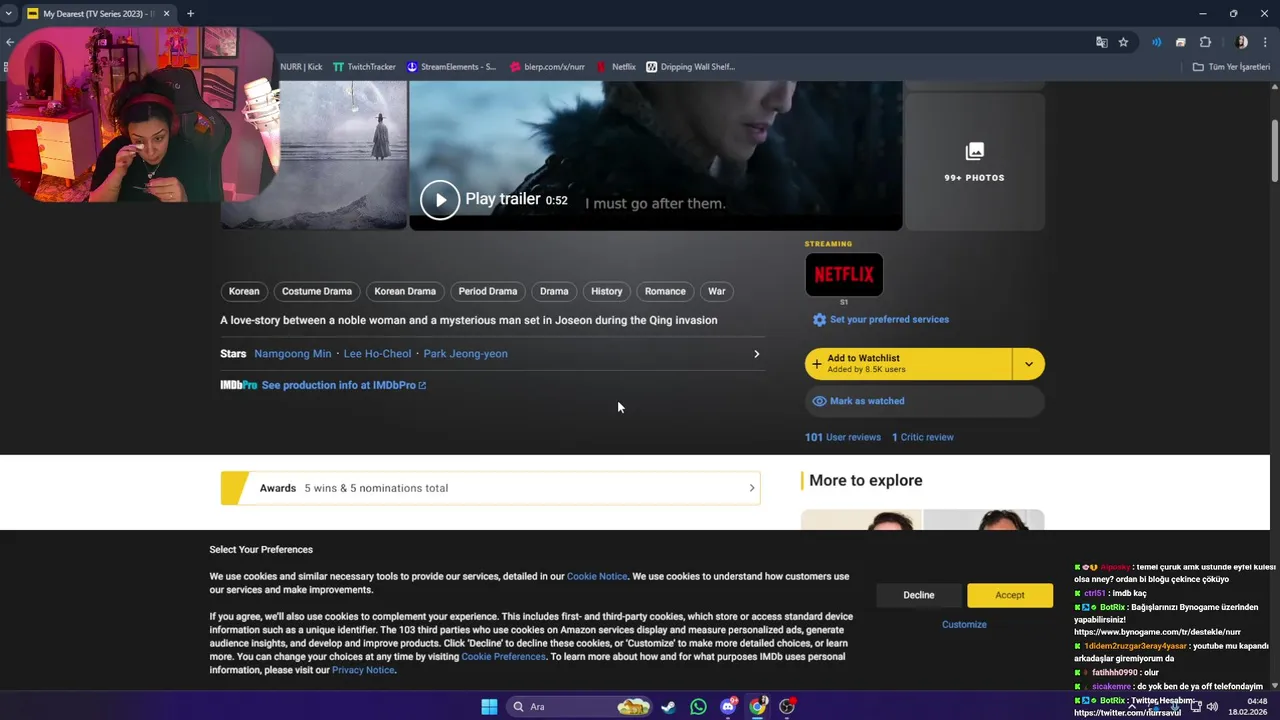The image size is (1280, 720).
Task: Open the Cookie Preferences link
Action: 504,657
